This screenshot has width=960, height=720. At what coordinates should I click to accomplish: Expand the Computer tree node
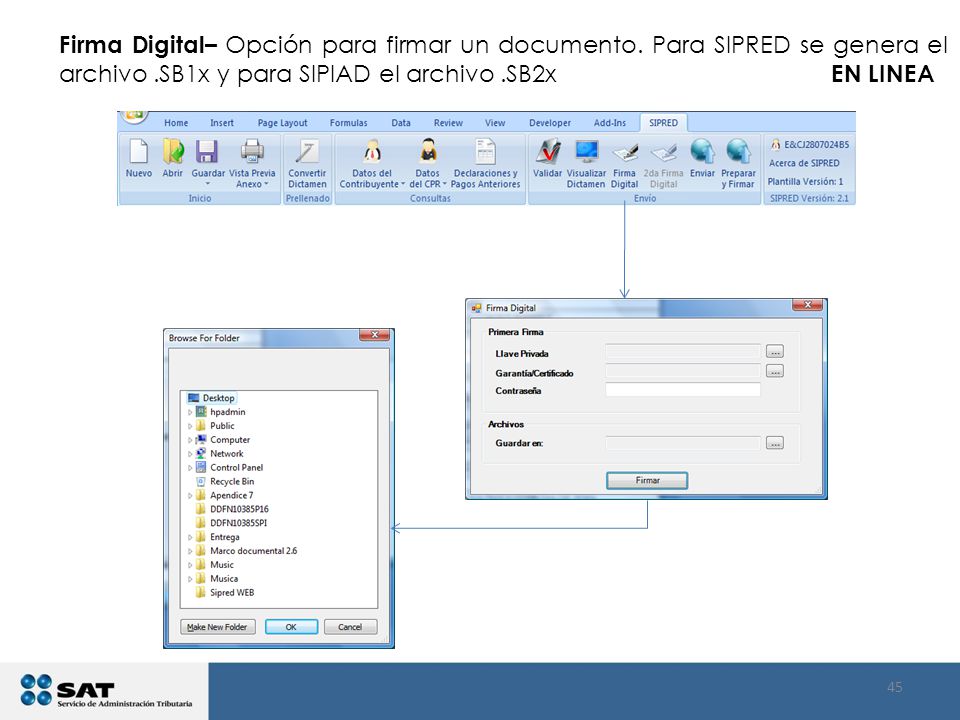[190, 440]
